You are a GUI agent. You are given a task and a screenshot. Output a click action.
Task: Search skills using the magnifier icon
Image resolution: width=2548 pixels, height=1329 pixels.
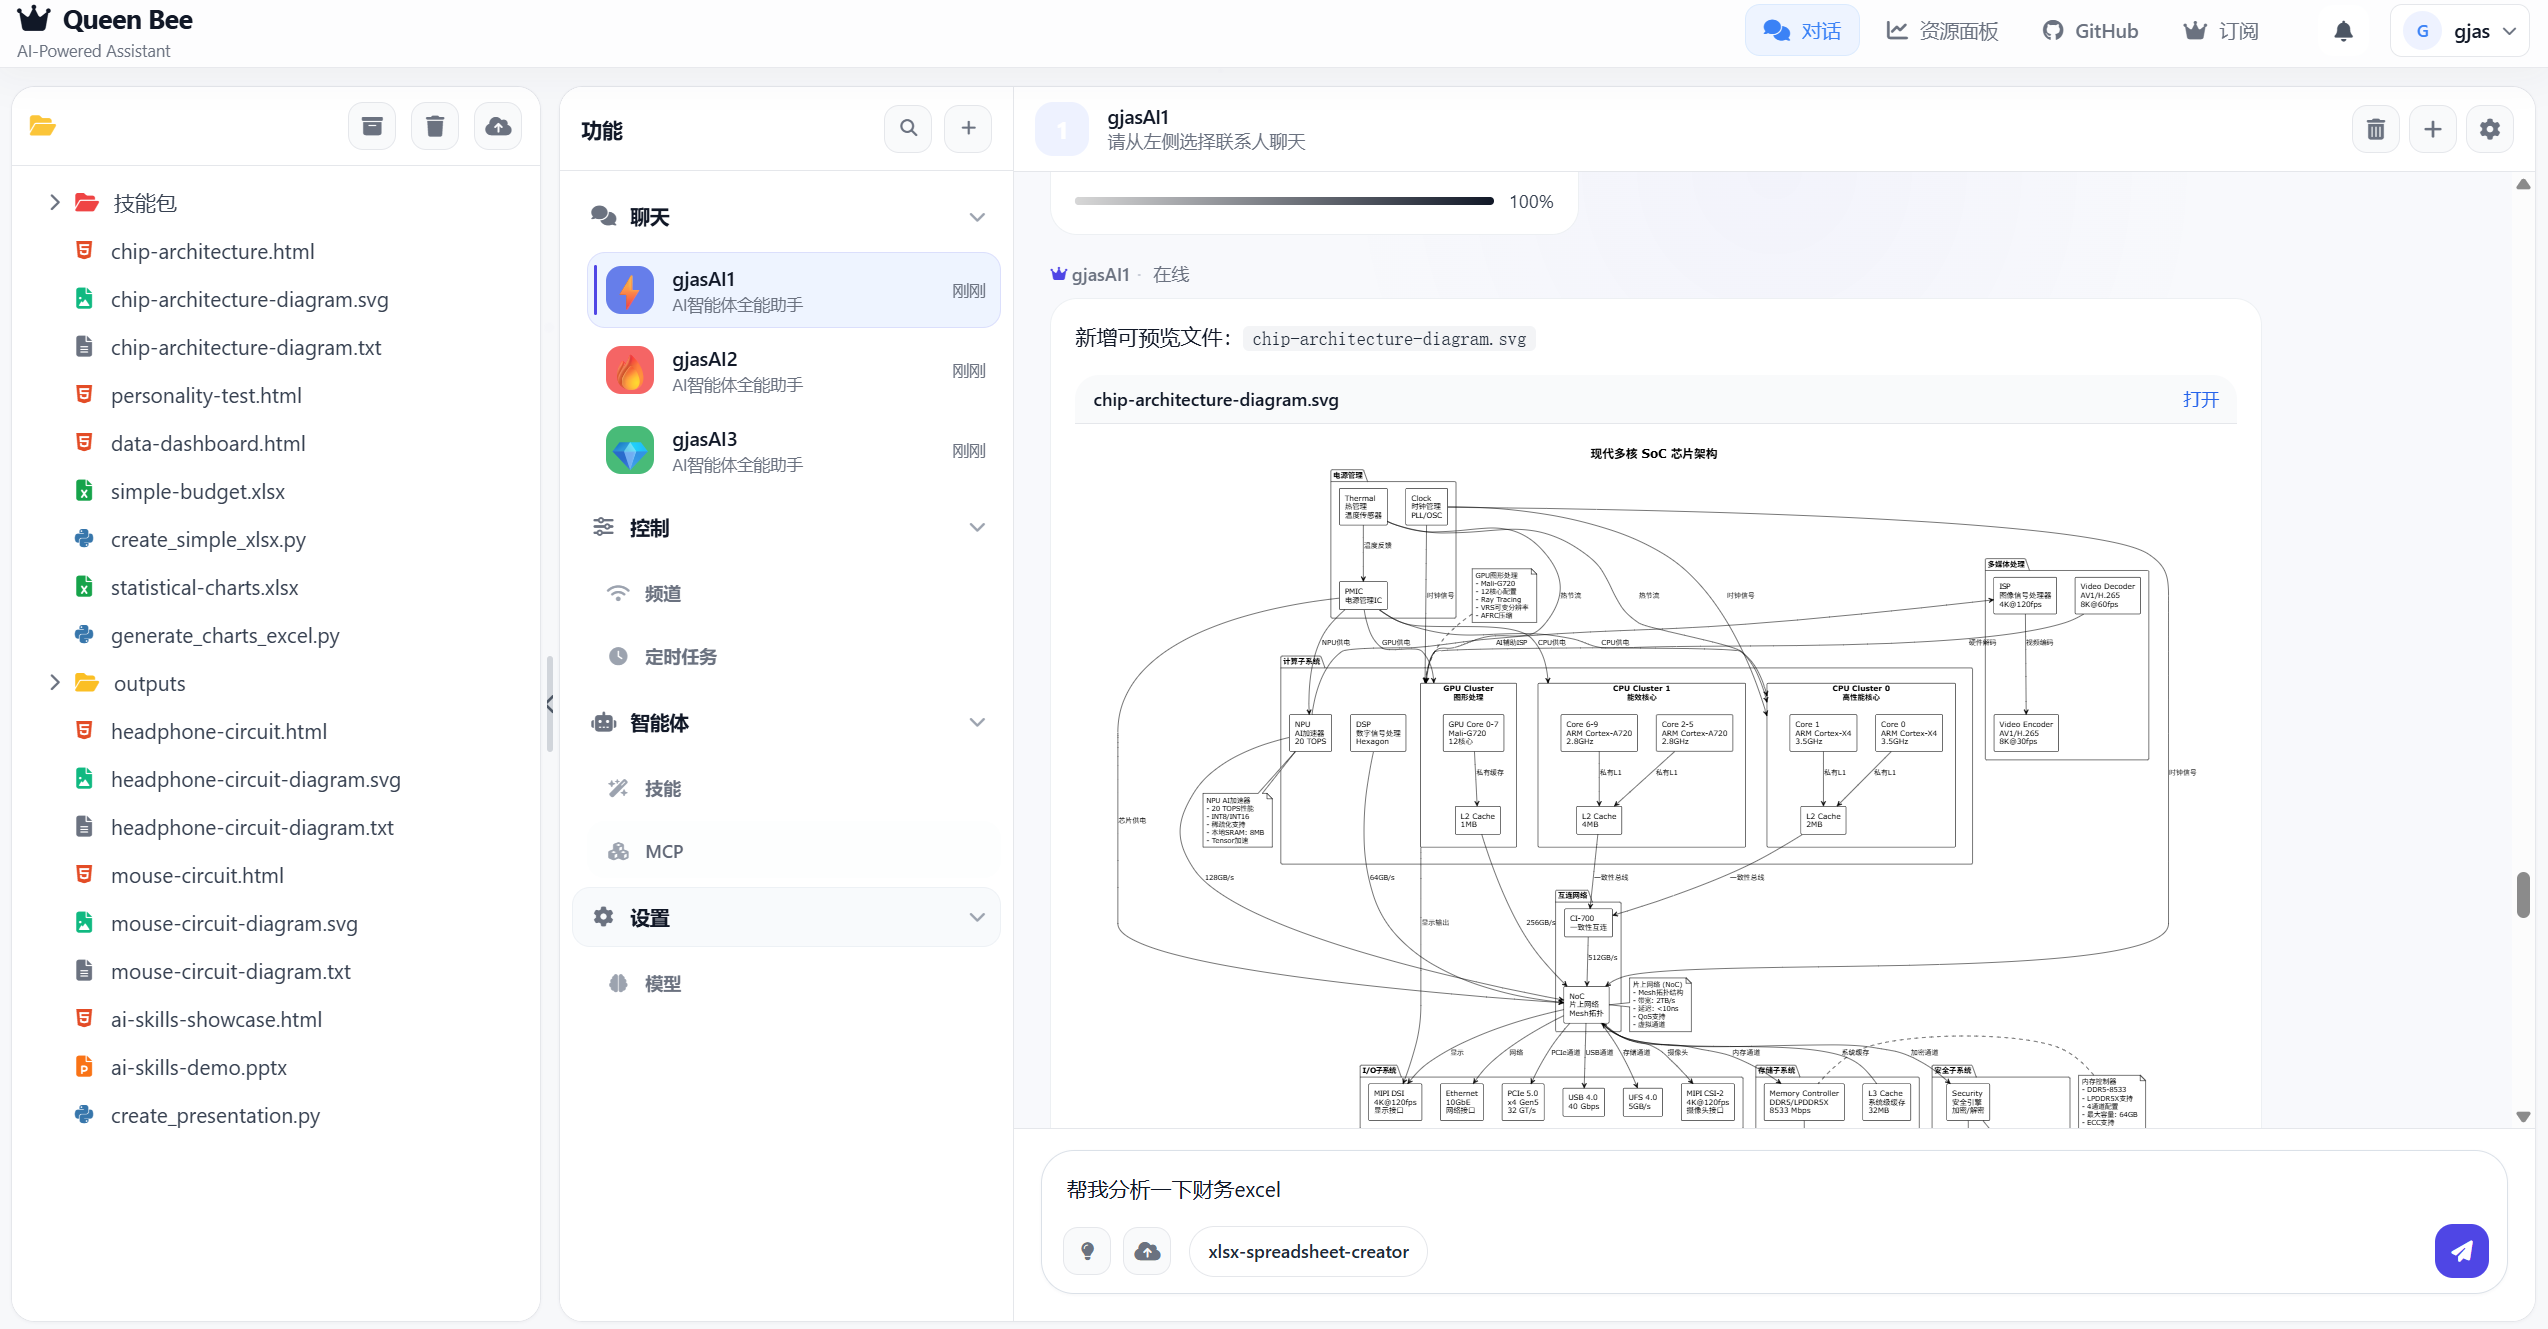907,128
